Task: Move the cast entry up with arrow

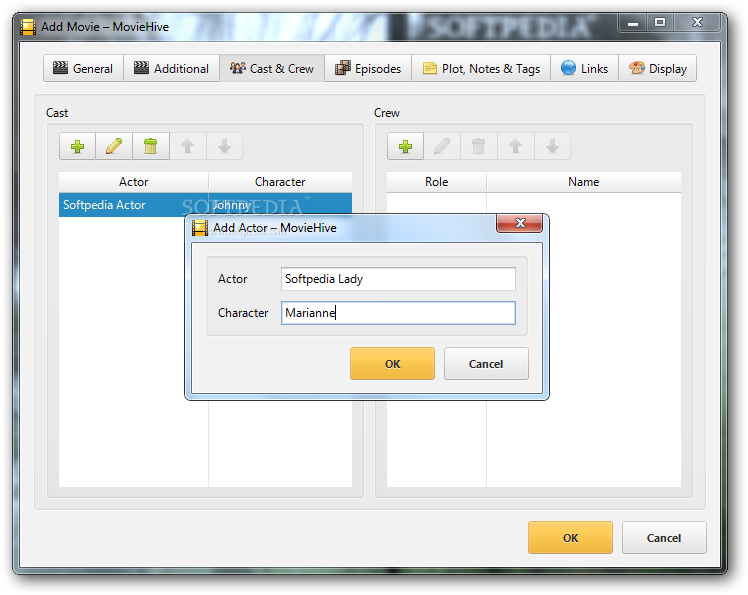Action: [x=187, y=146]
